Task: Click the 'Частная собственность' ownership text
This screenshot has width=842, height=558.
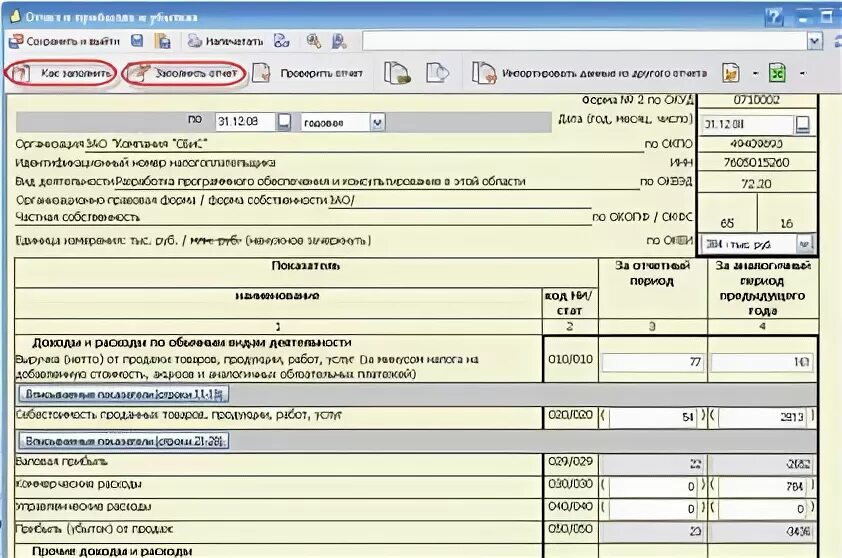Action: 77,217
